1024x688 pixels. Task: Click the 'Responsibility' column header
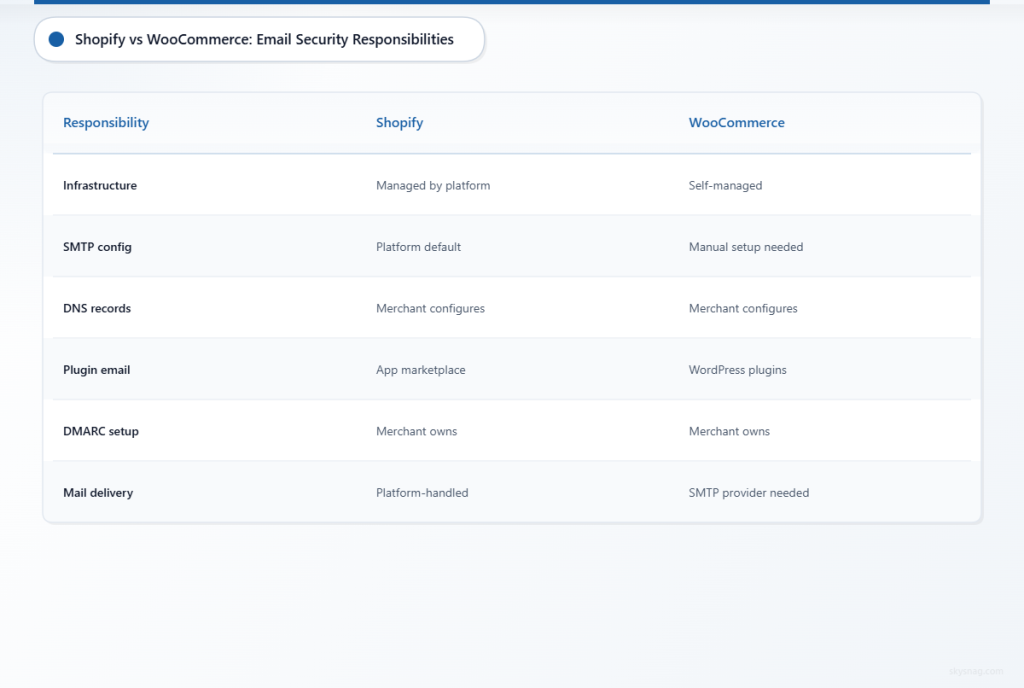106,123
